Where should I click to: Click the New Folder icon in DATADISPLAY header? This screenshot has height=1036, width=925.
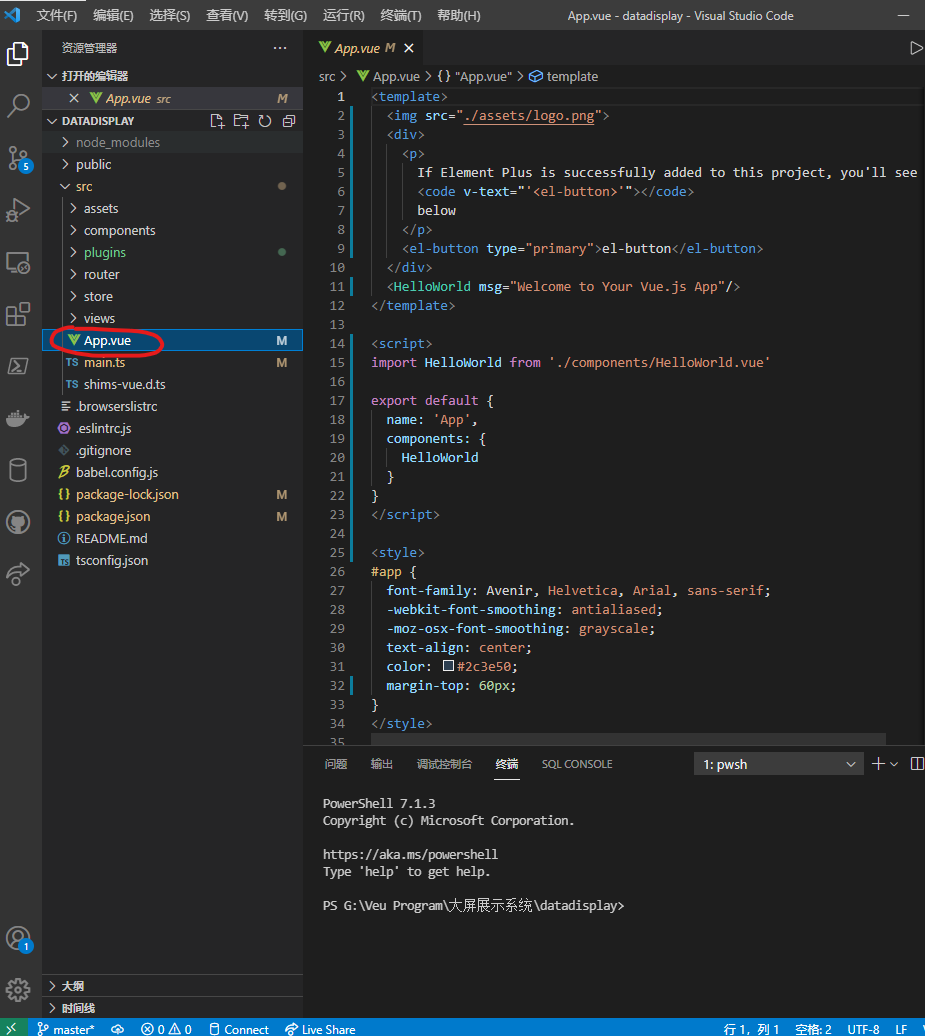click(x=240, y=121)
